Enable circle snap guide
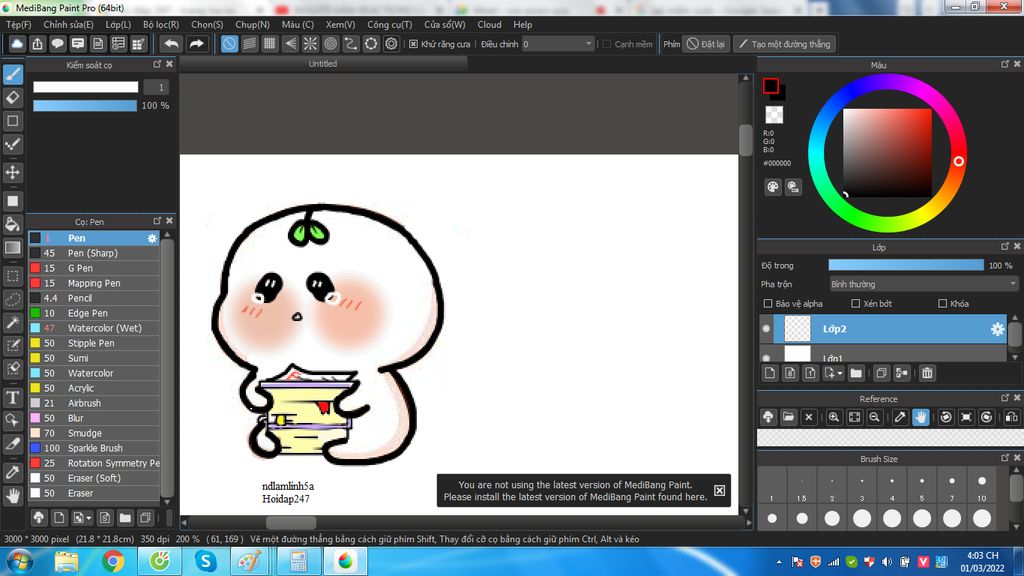Screen dimensions: 1024x576 click(x=330, y=44)
